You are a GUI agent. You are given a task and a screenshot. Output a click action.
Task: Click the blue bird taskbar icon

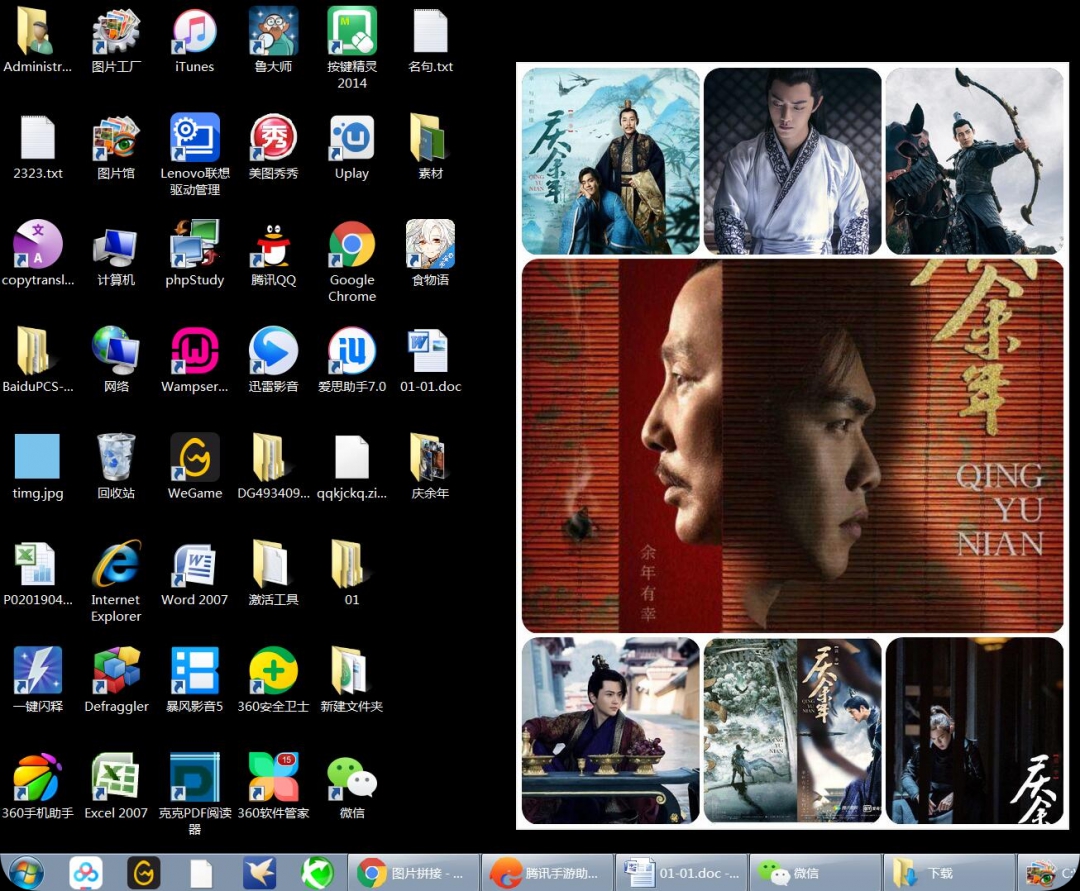[260, 873]
